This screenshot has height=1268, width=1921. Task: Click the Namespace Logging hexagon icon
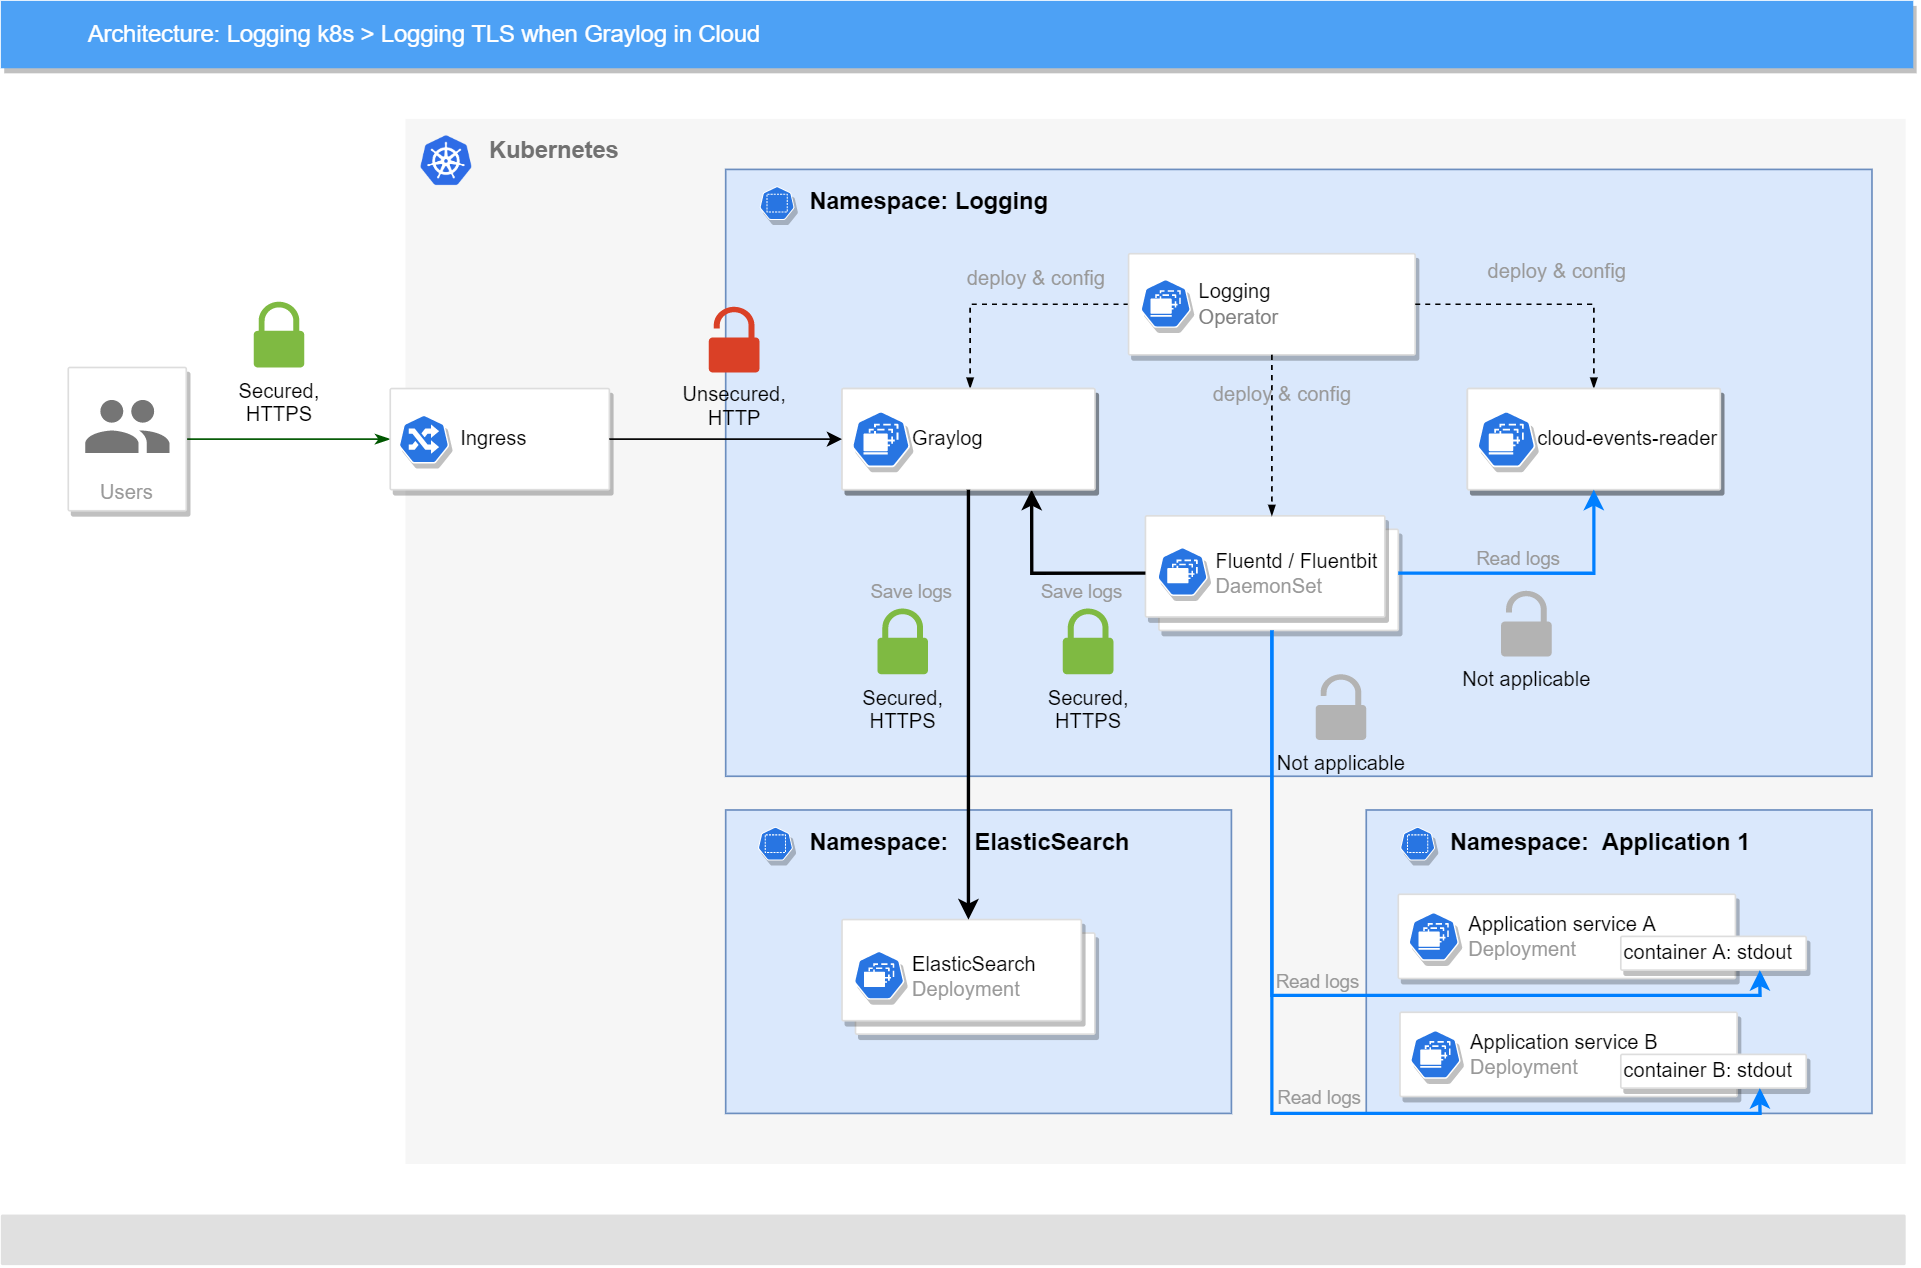point(777,204)
